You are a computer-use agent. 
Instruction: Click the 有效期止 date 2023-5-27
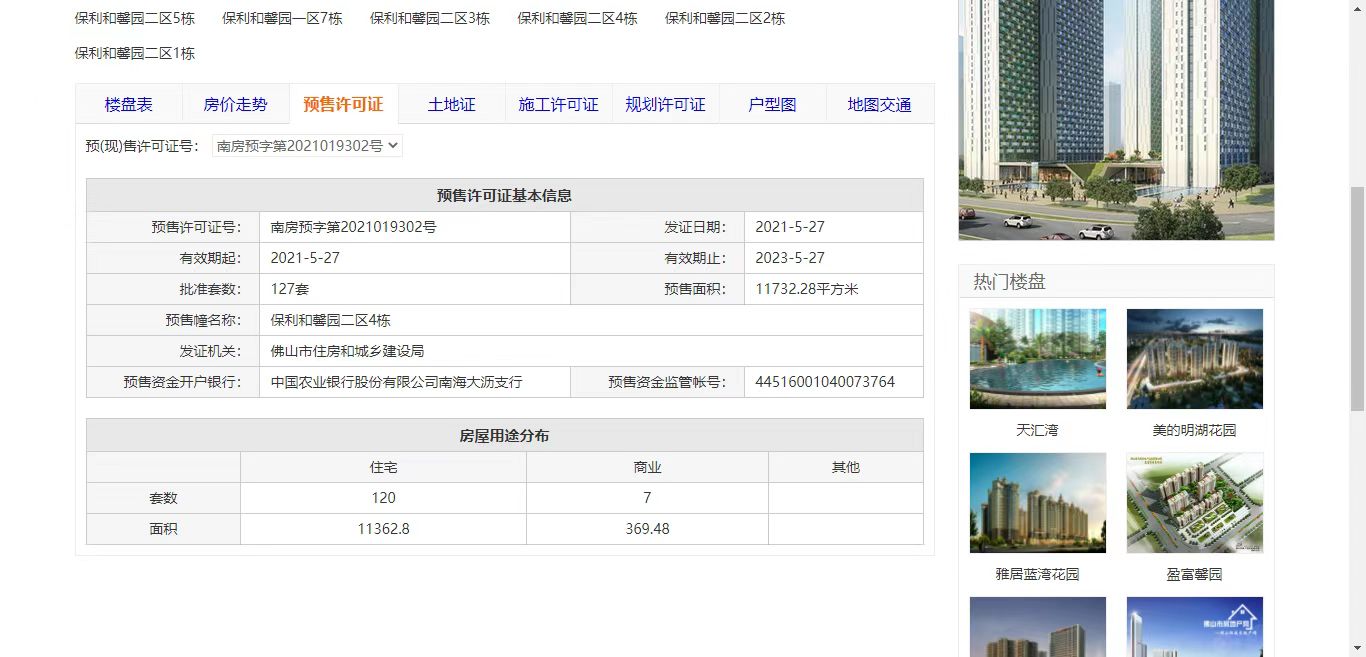click(x=790, y=258)
